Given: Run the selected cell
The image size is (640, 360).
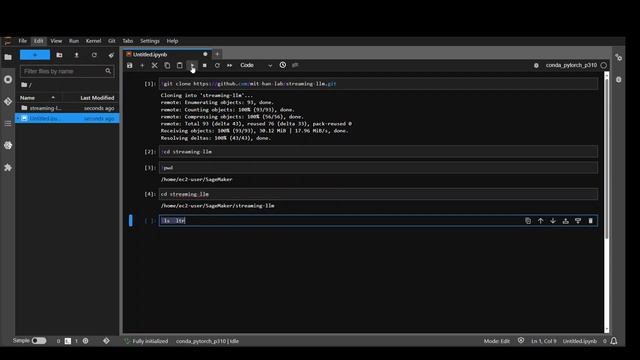Looking at the screenshot, I should pos(192,65).
